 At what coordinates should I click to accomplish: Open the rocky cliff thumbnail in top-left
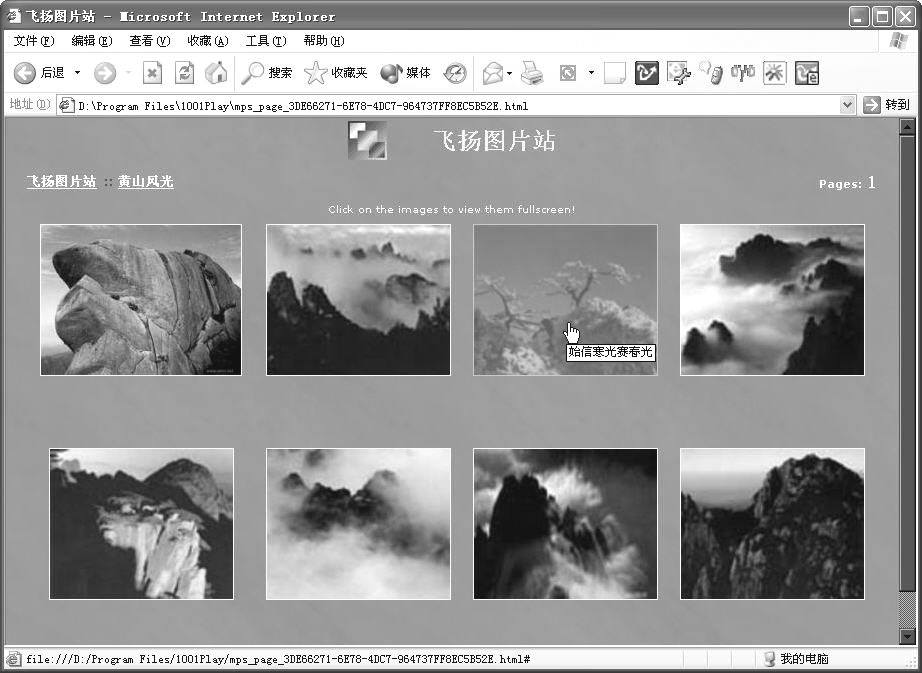141,300
